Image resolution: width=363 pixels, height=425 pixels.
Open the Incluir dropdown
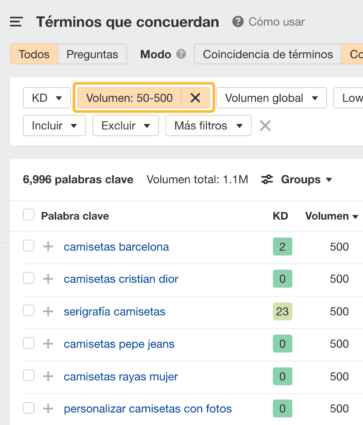(54, 126)
